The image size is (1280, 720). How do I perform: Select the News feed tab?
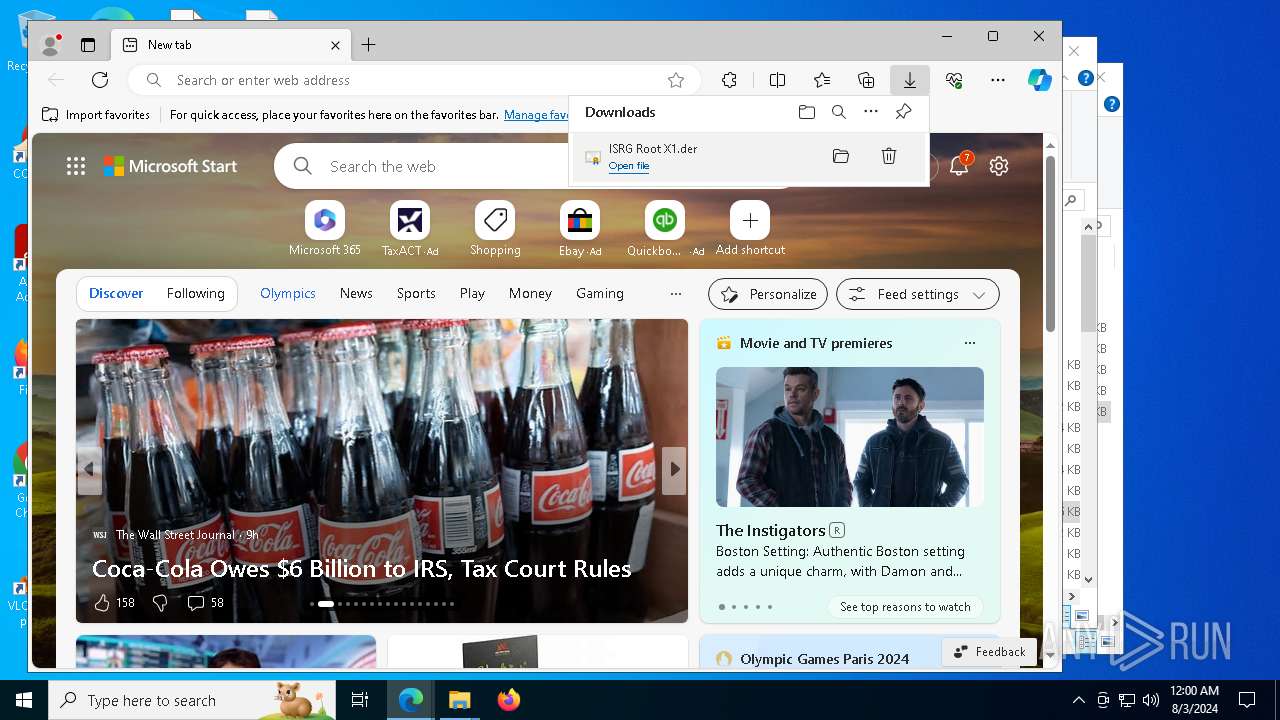[356, 293]
